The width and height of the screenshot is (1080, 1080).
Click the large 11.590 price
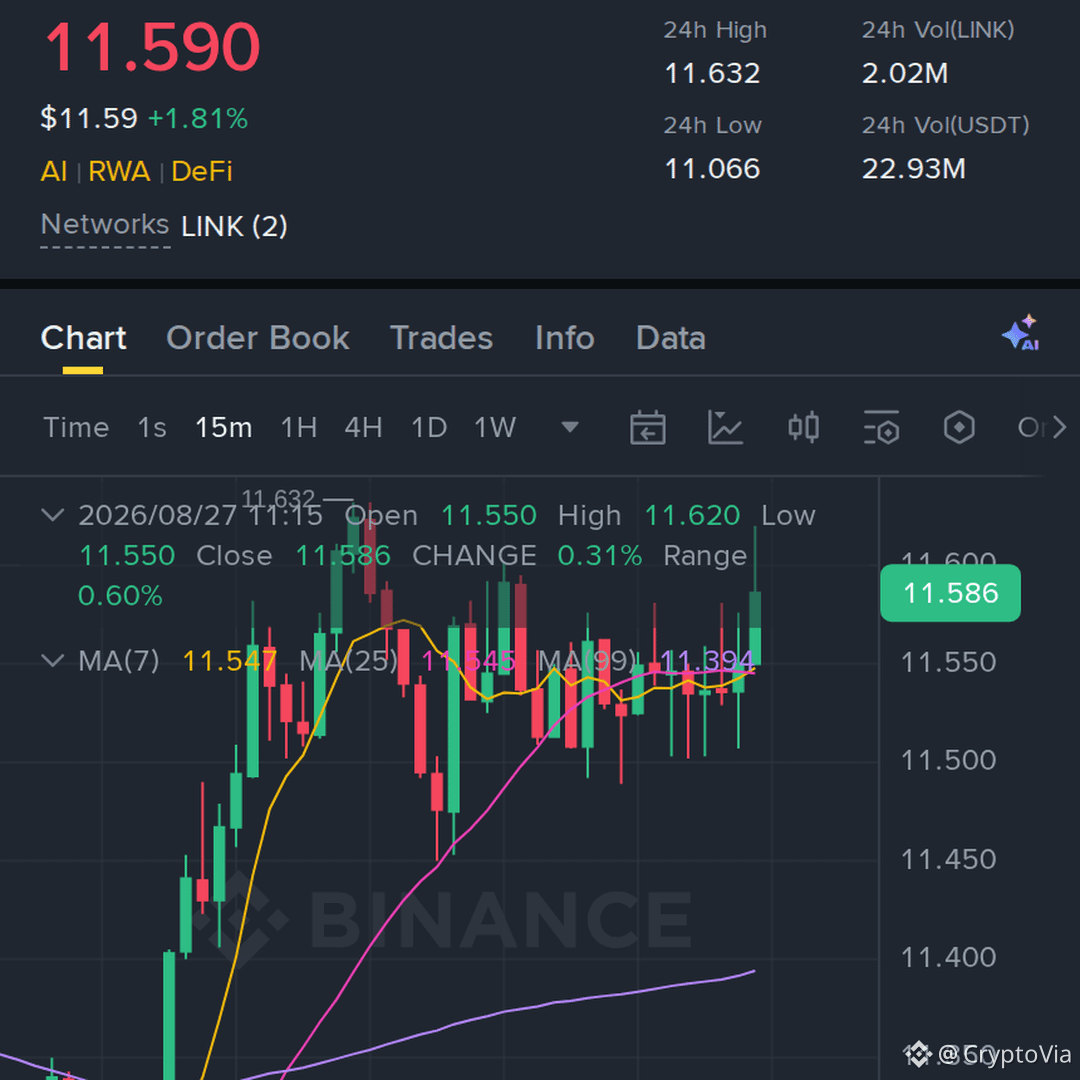coord(152,47)
